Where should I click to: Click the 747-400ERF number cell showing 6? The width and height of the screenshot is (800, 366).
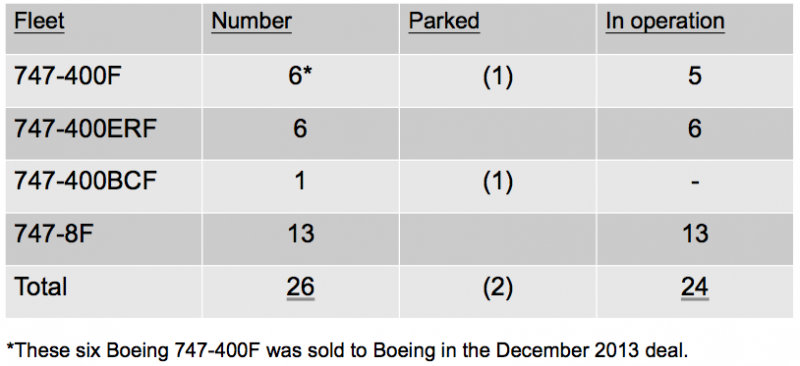click(x=300, y=130)
